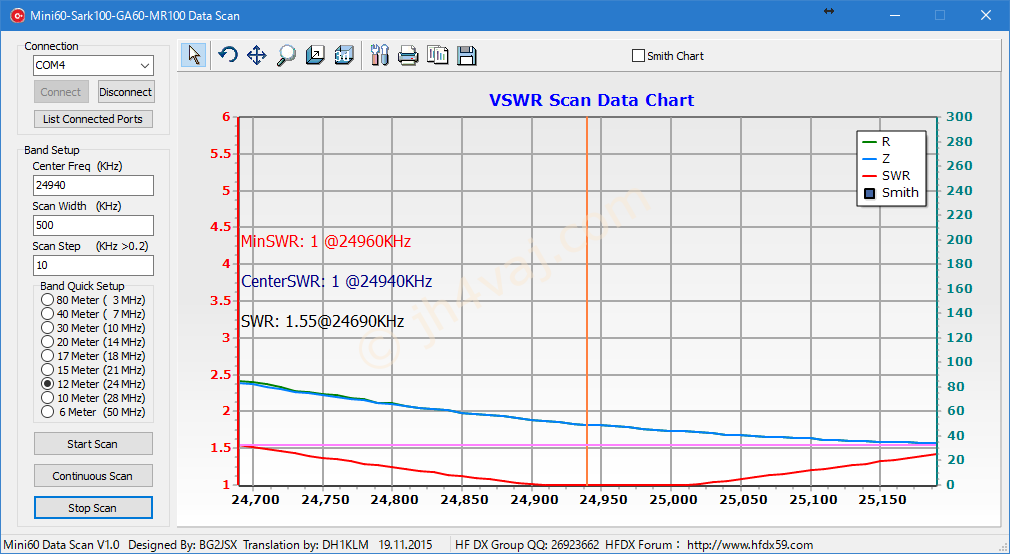Click HF DX Group QQ status text

point(527,545)
